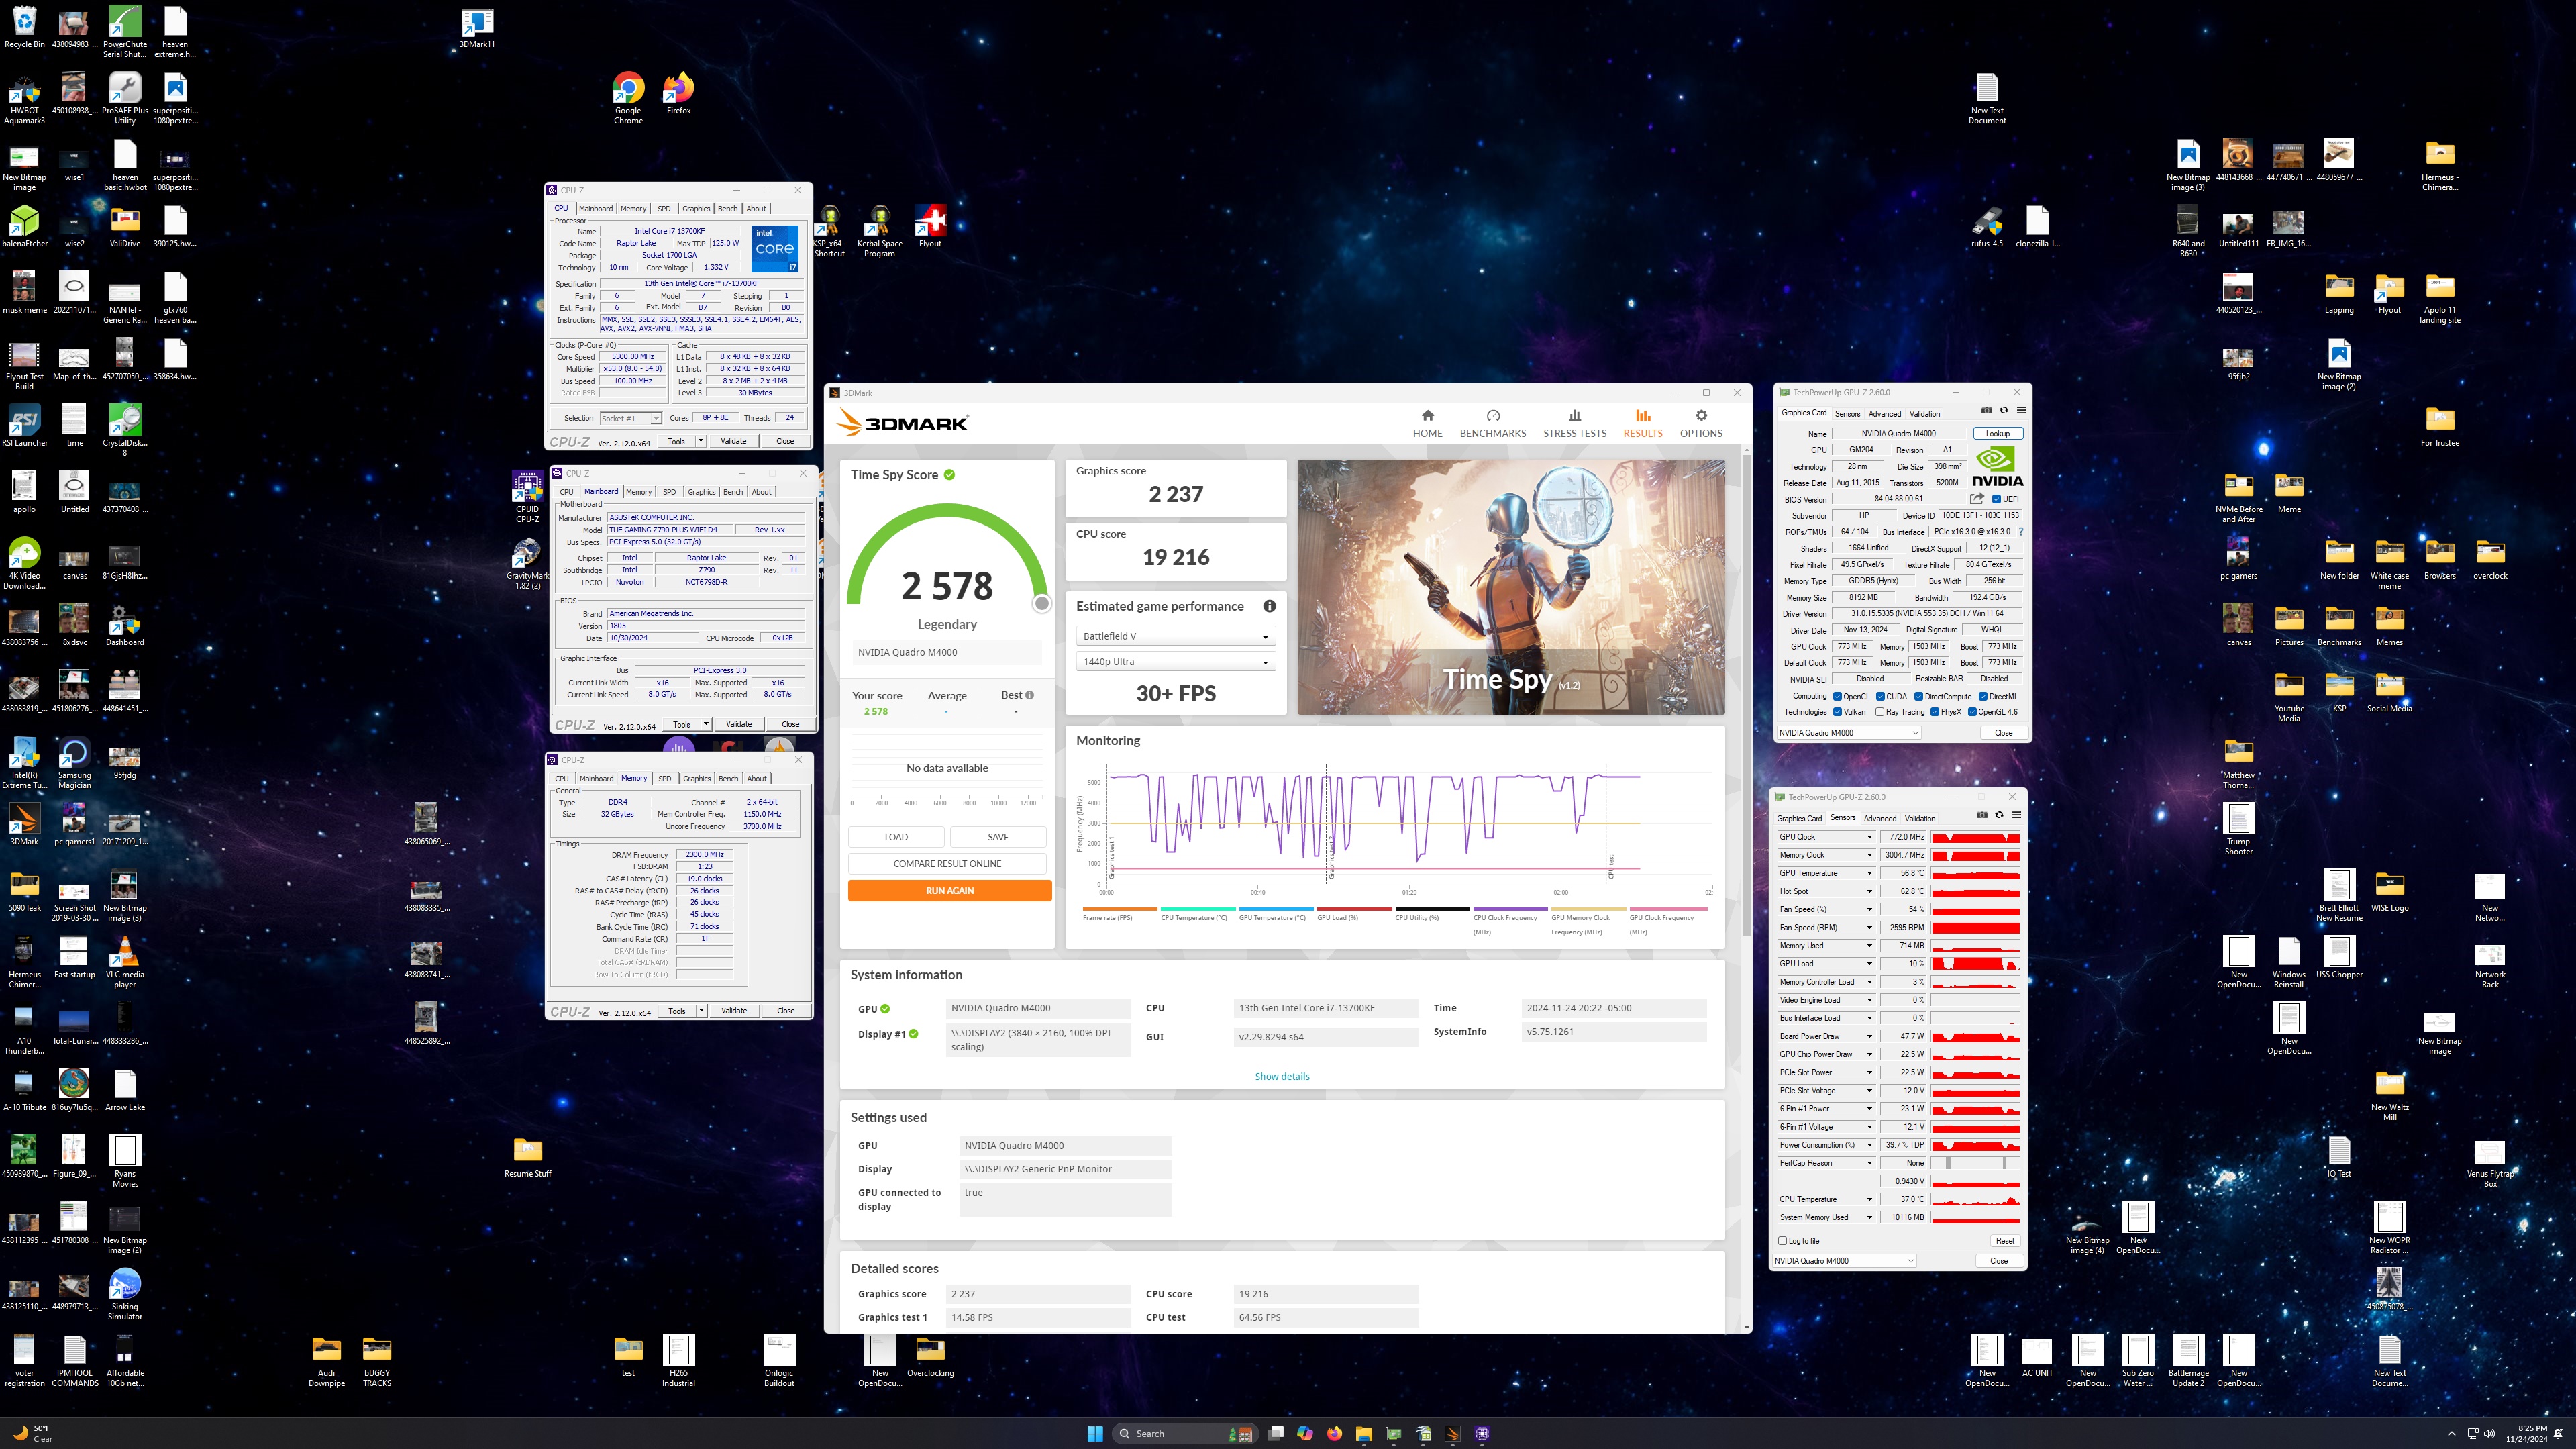
Task: Expand the GPU Clock sensor dropdown arrow
Action: tap(1869, 837)
